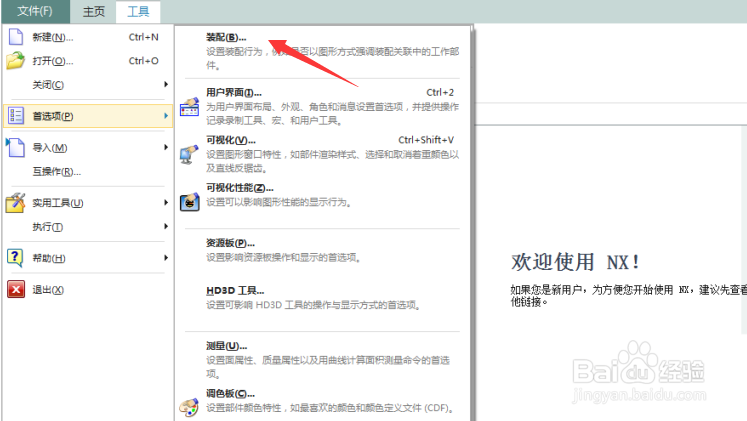The image size is (747, 421).
Task: Click Utilities (实用工具) menu label
Action: click(x=58, y=203)
